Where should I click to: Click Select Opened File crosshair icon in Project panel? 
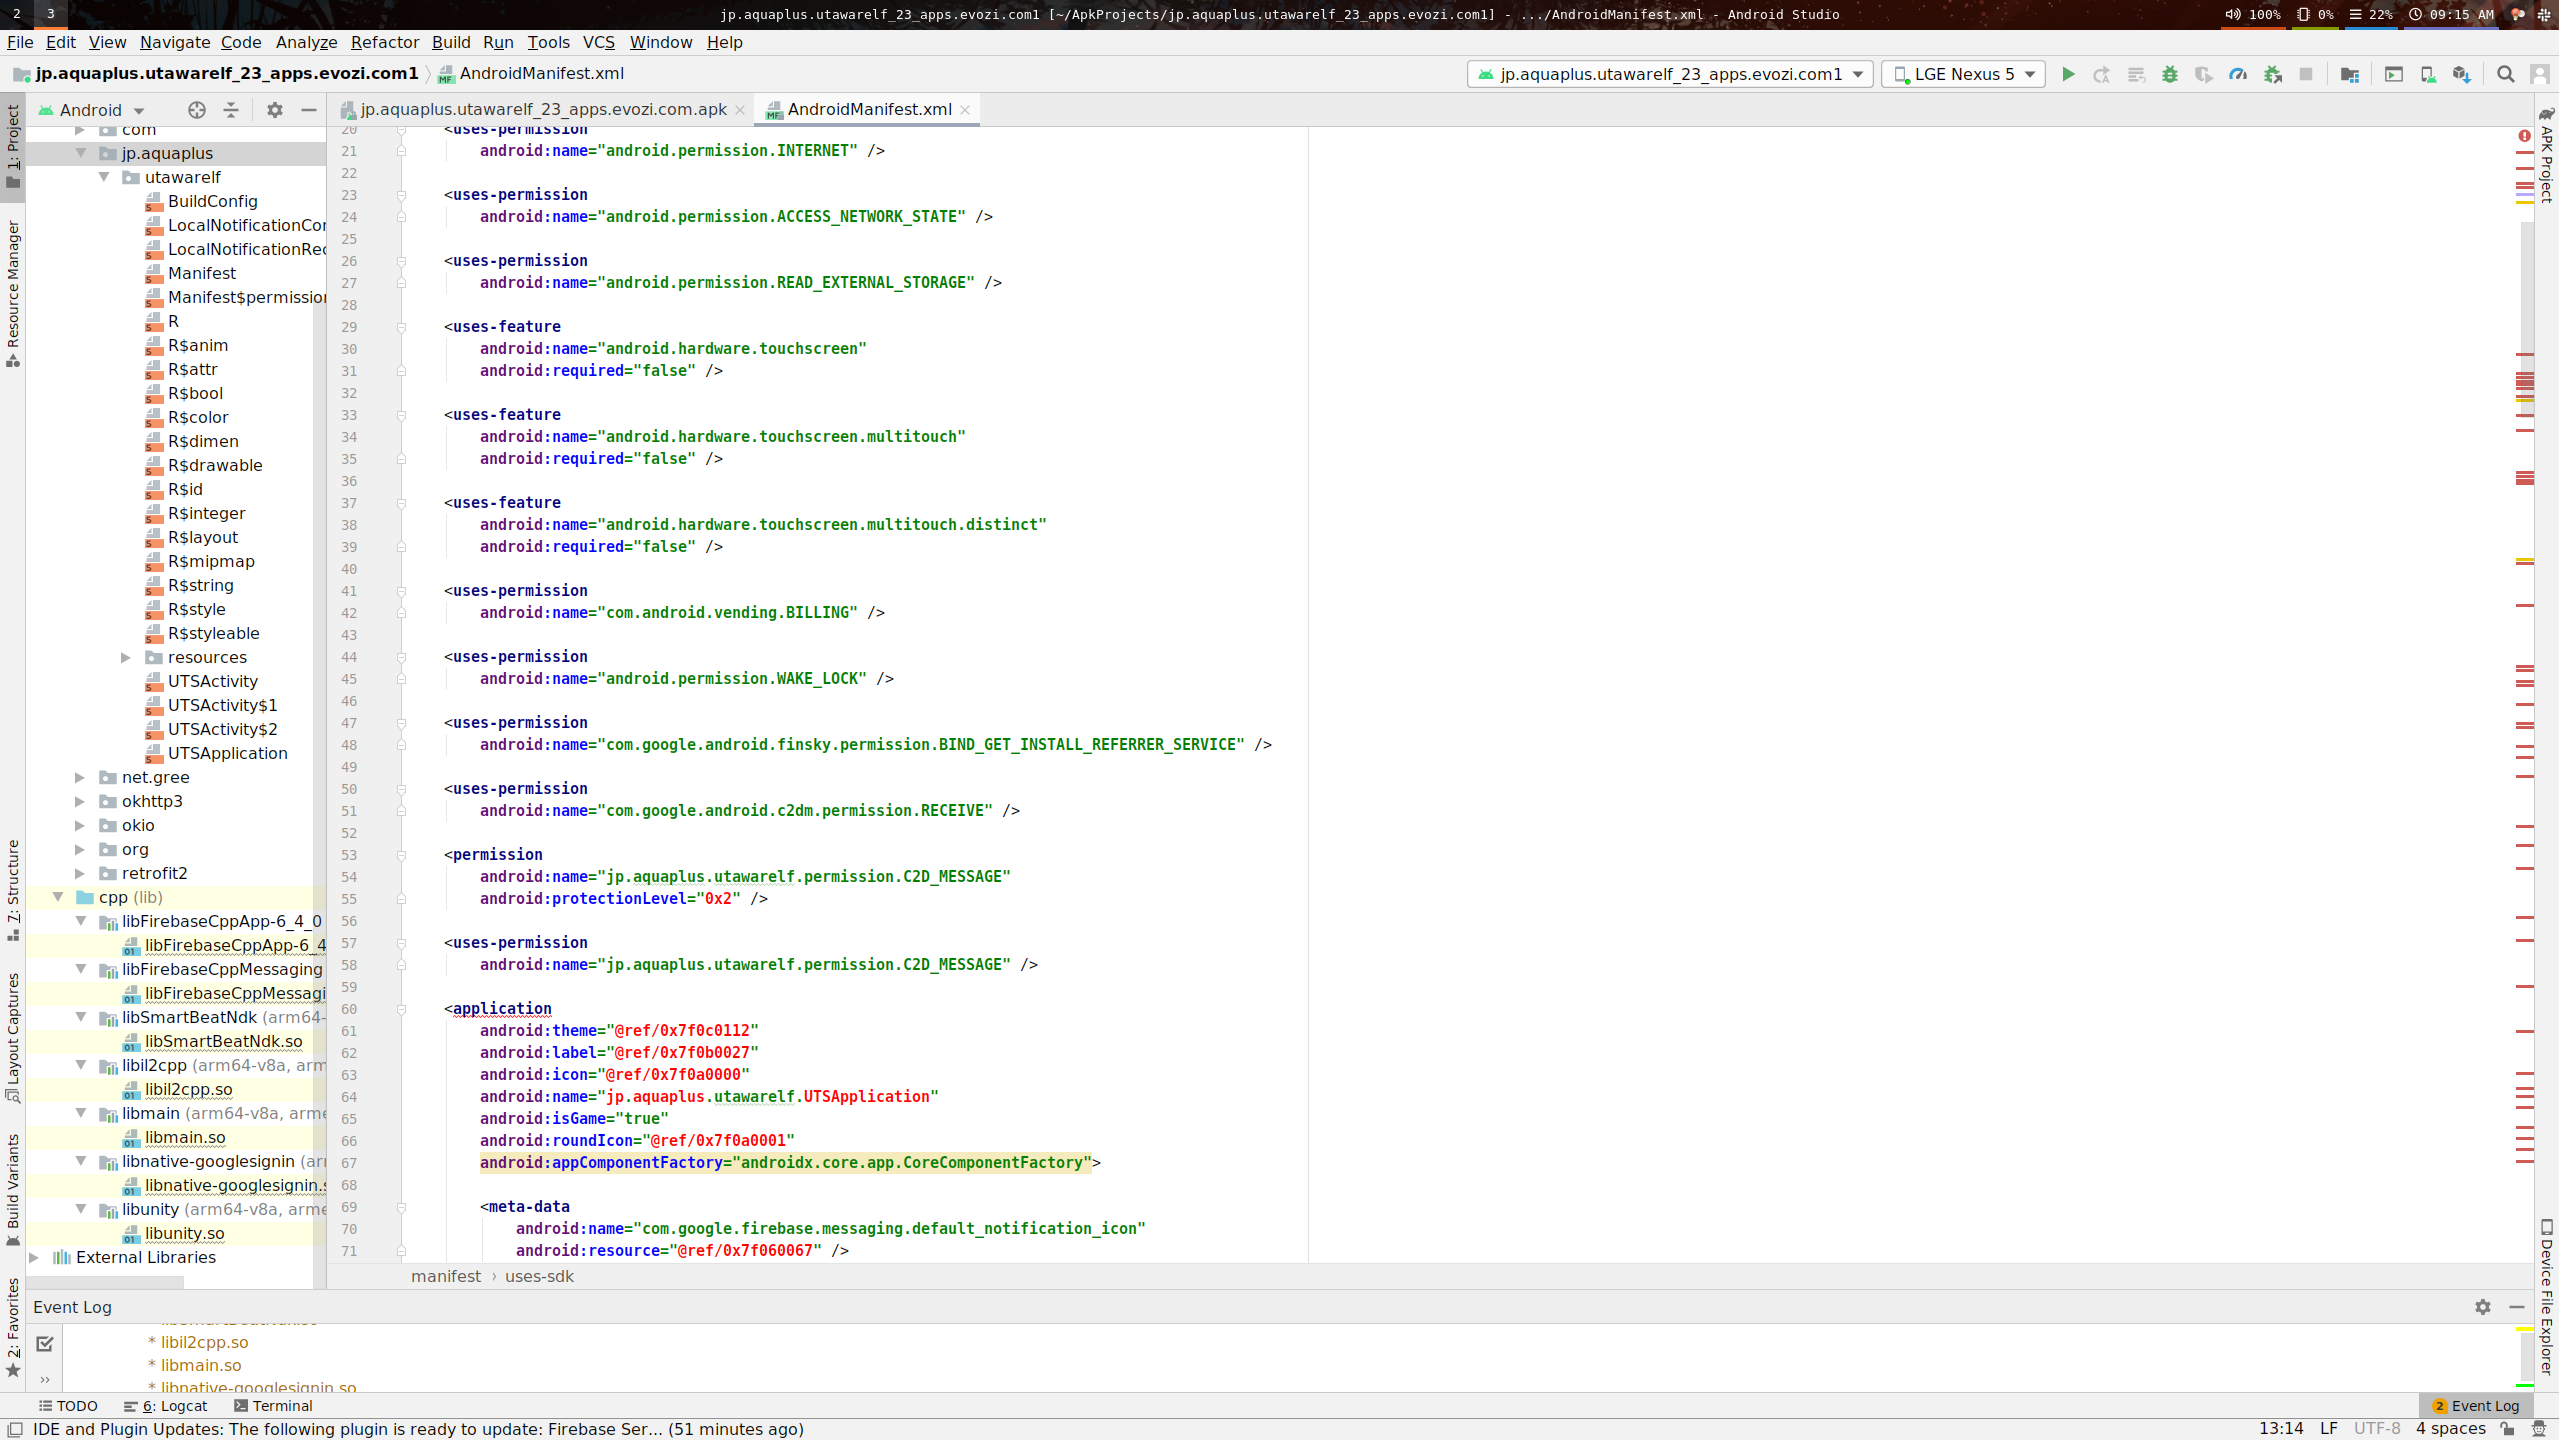point(197,110)
